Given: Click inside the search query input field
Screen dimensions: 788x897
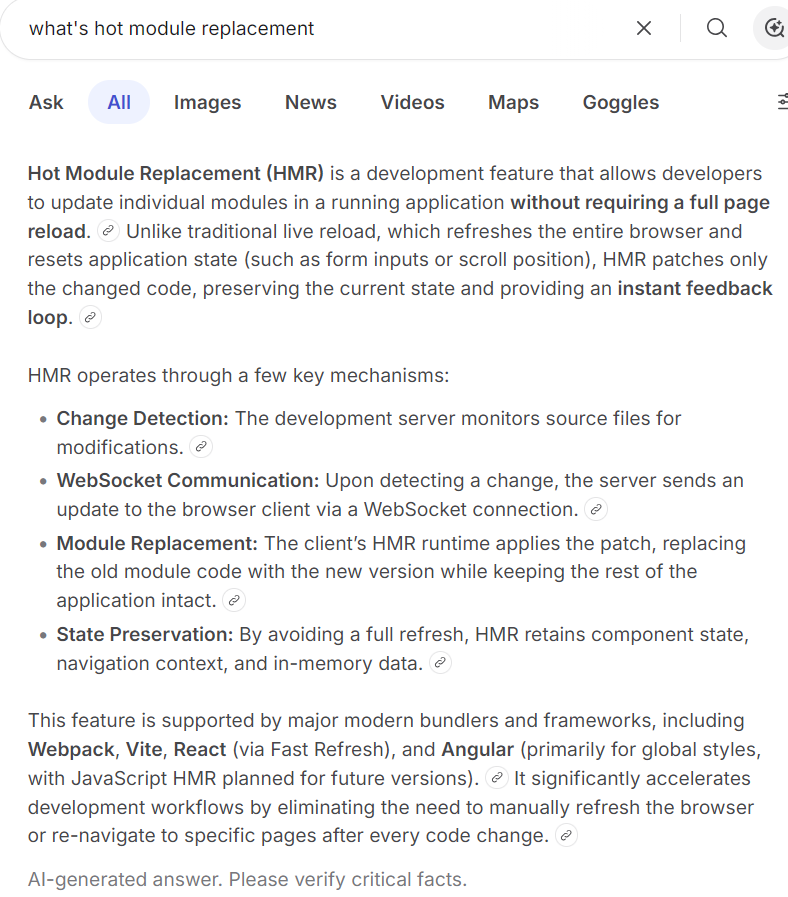Looking at the screenshot, I should coord(320,28).
